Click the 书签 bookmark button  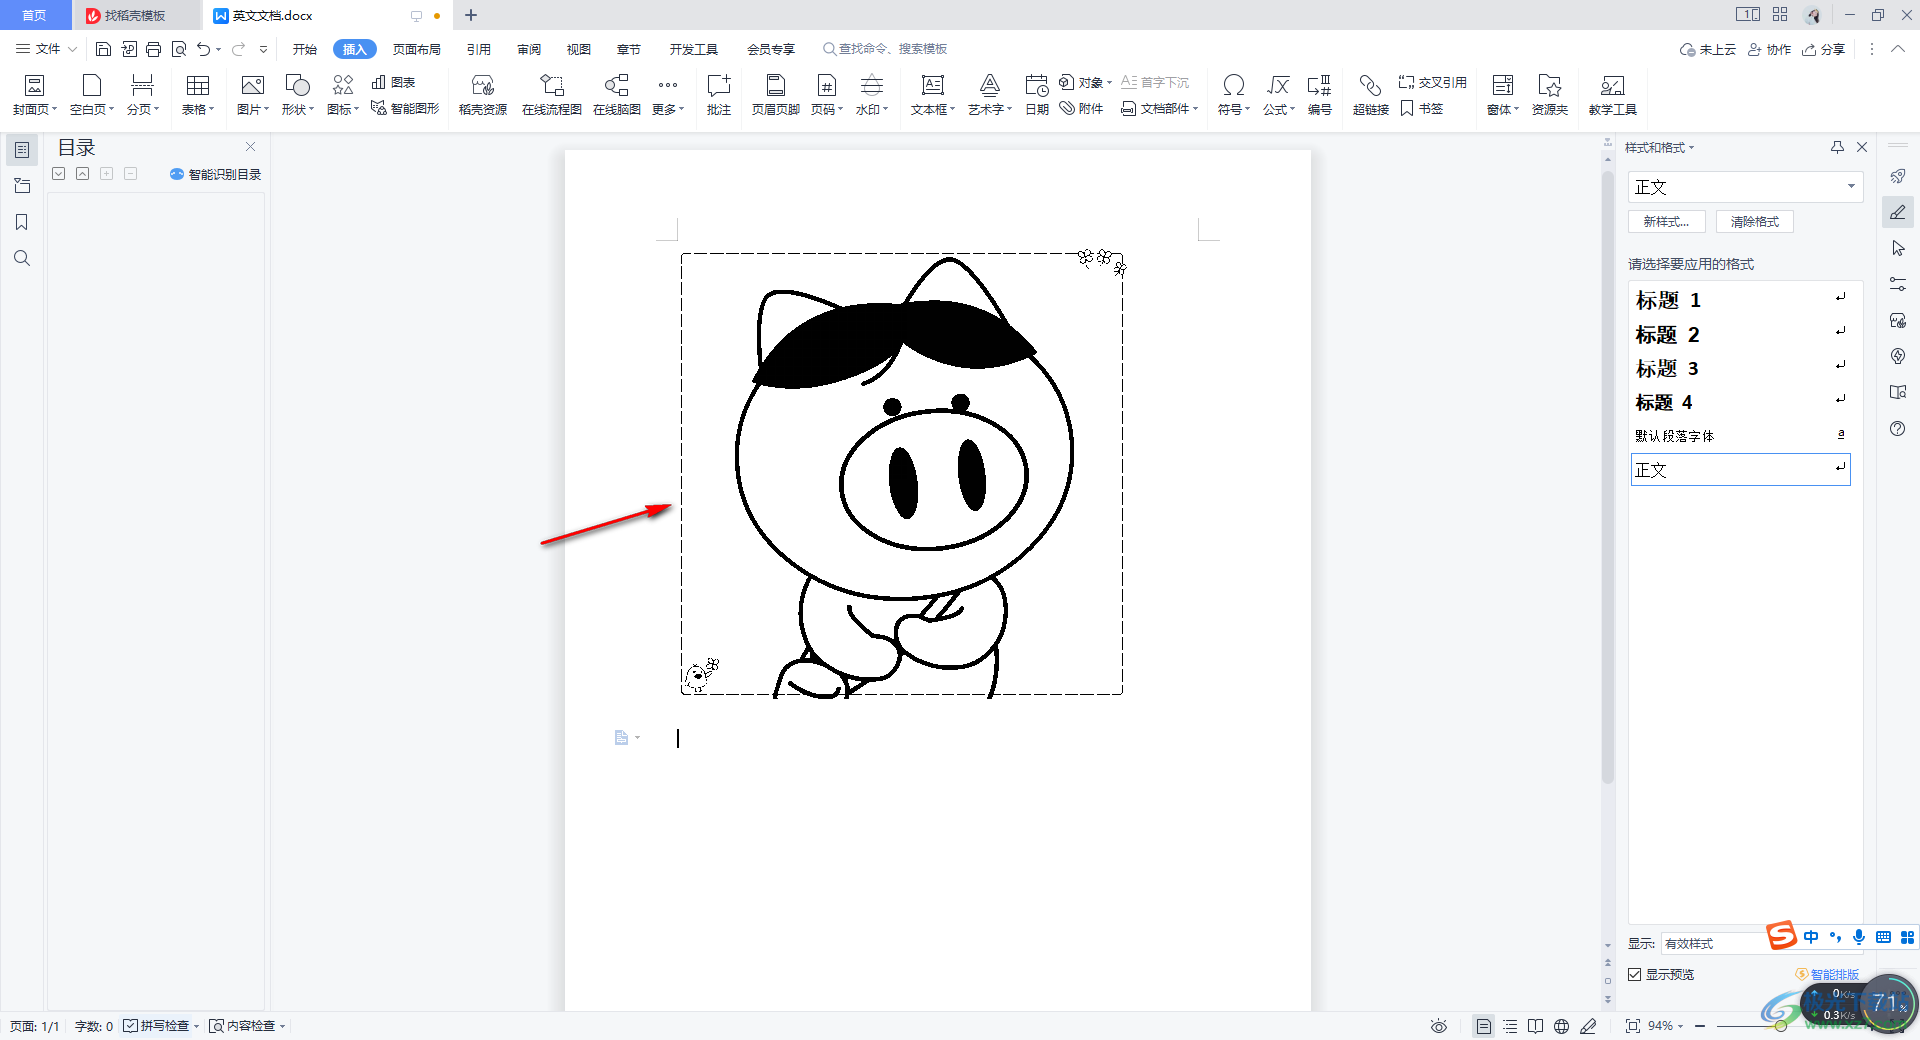1422,108
